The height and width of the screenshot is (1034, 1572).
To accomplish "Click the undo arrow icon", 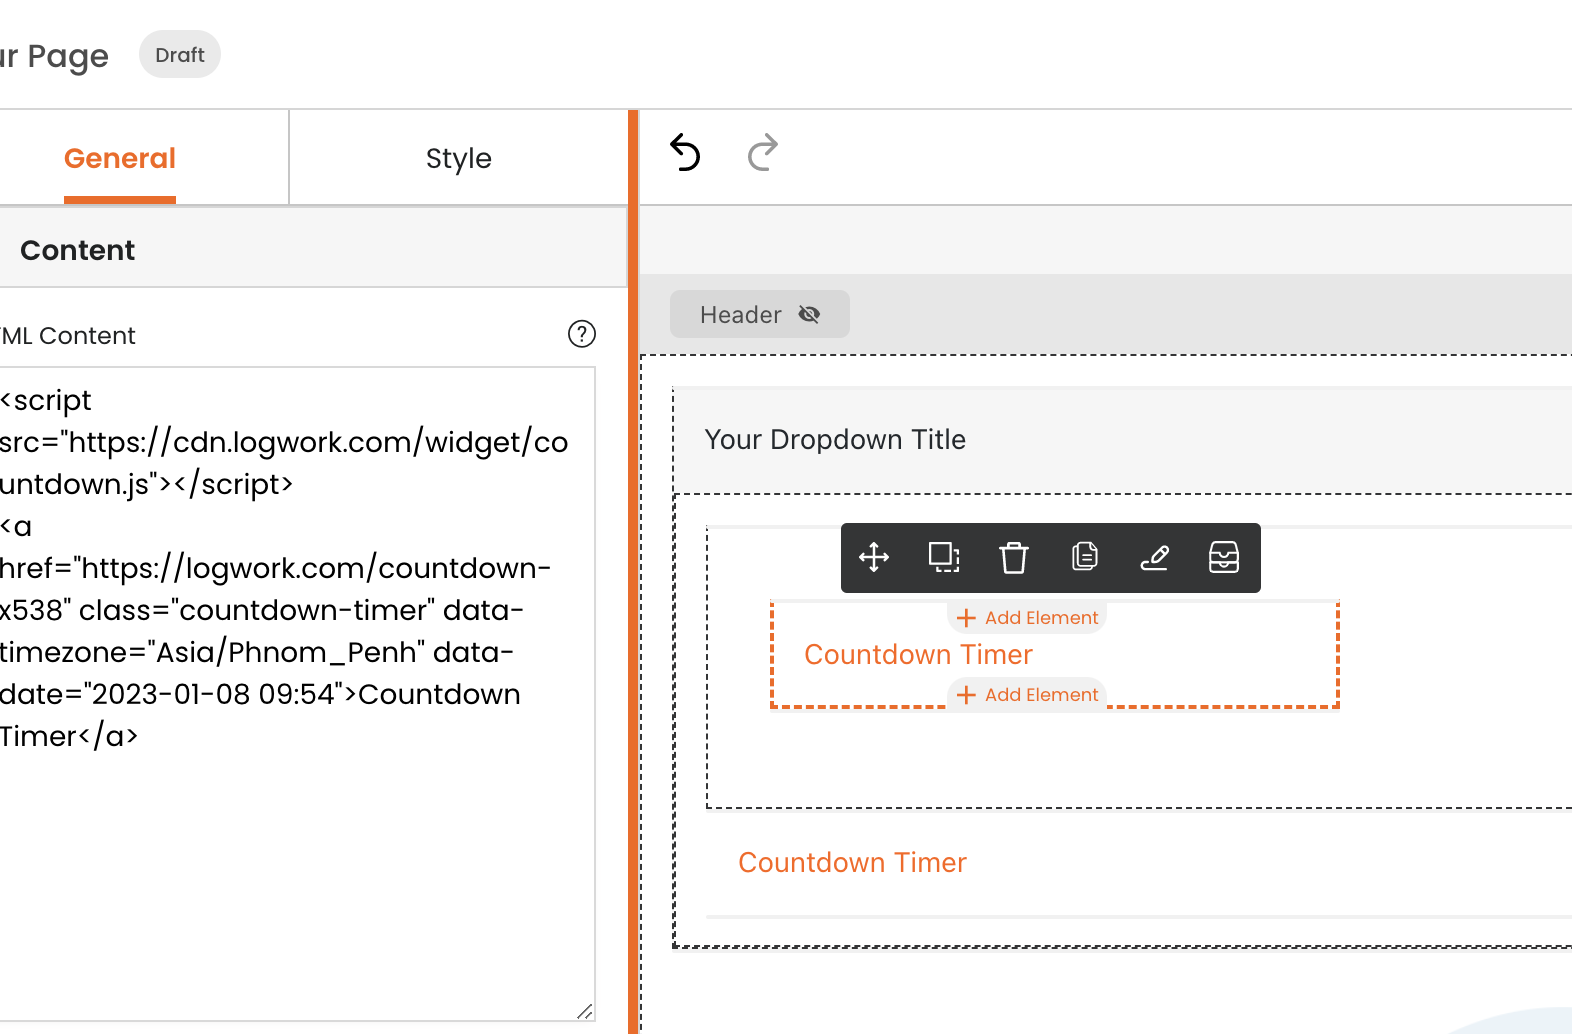I will point(685,153).
